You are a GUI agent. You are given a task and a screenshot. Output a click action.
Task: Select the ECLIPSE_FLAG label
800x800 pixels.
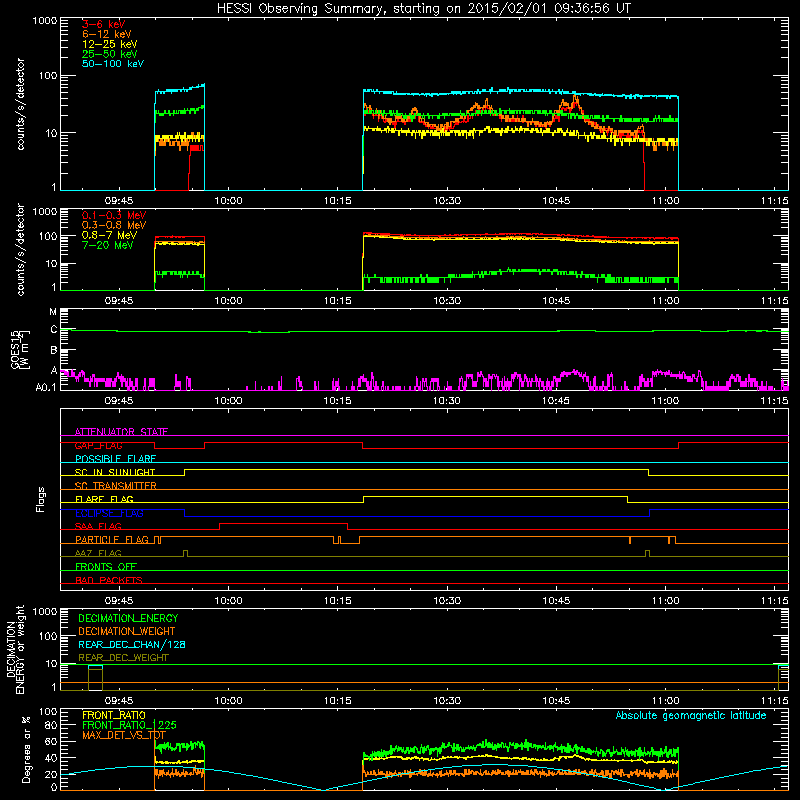coord(109,513)
